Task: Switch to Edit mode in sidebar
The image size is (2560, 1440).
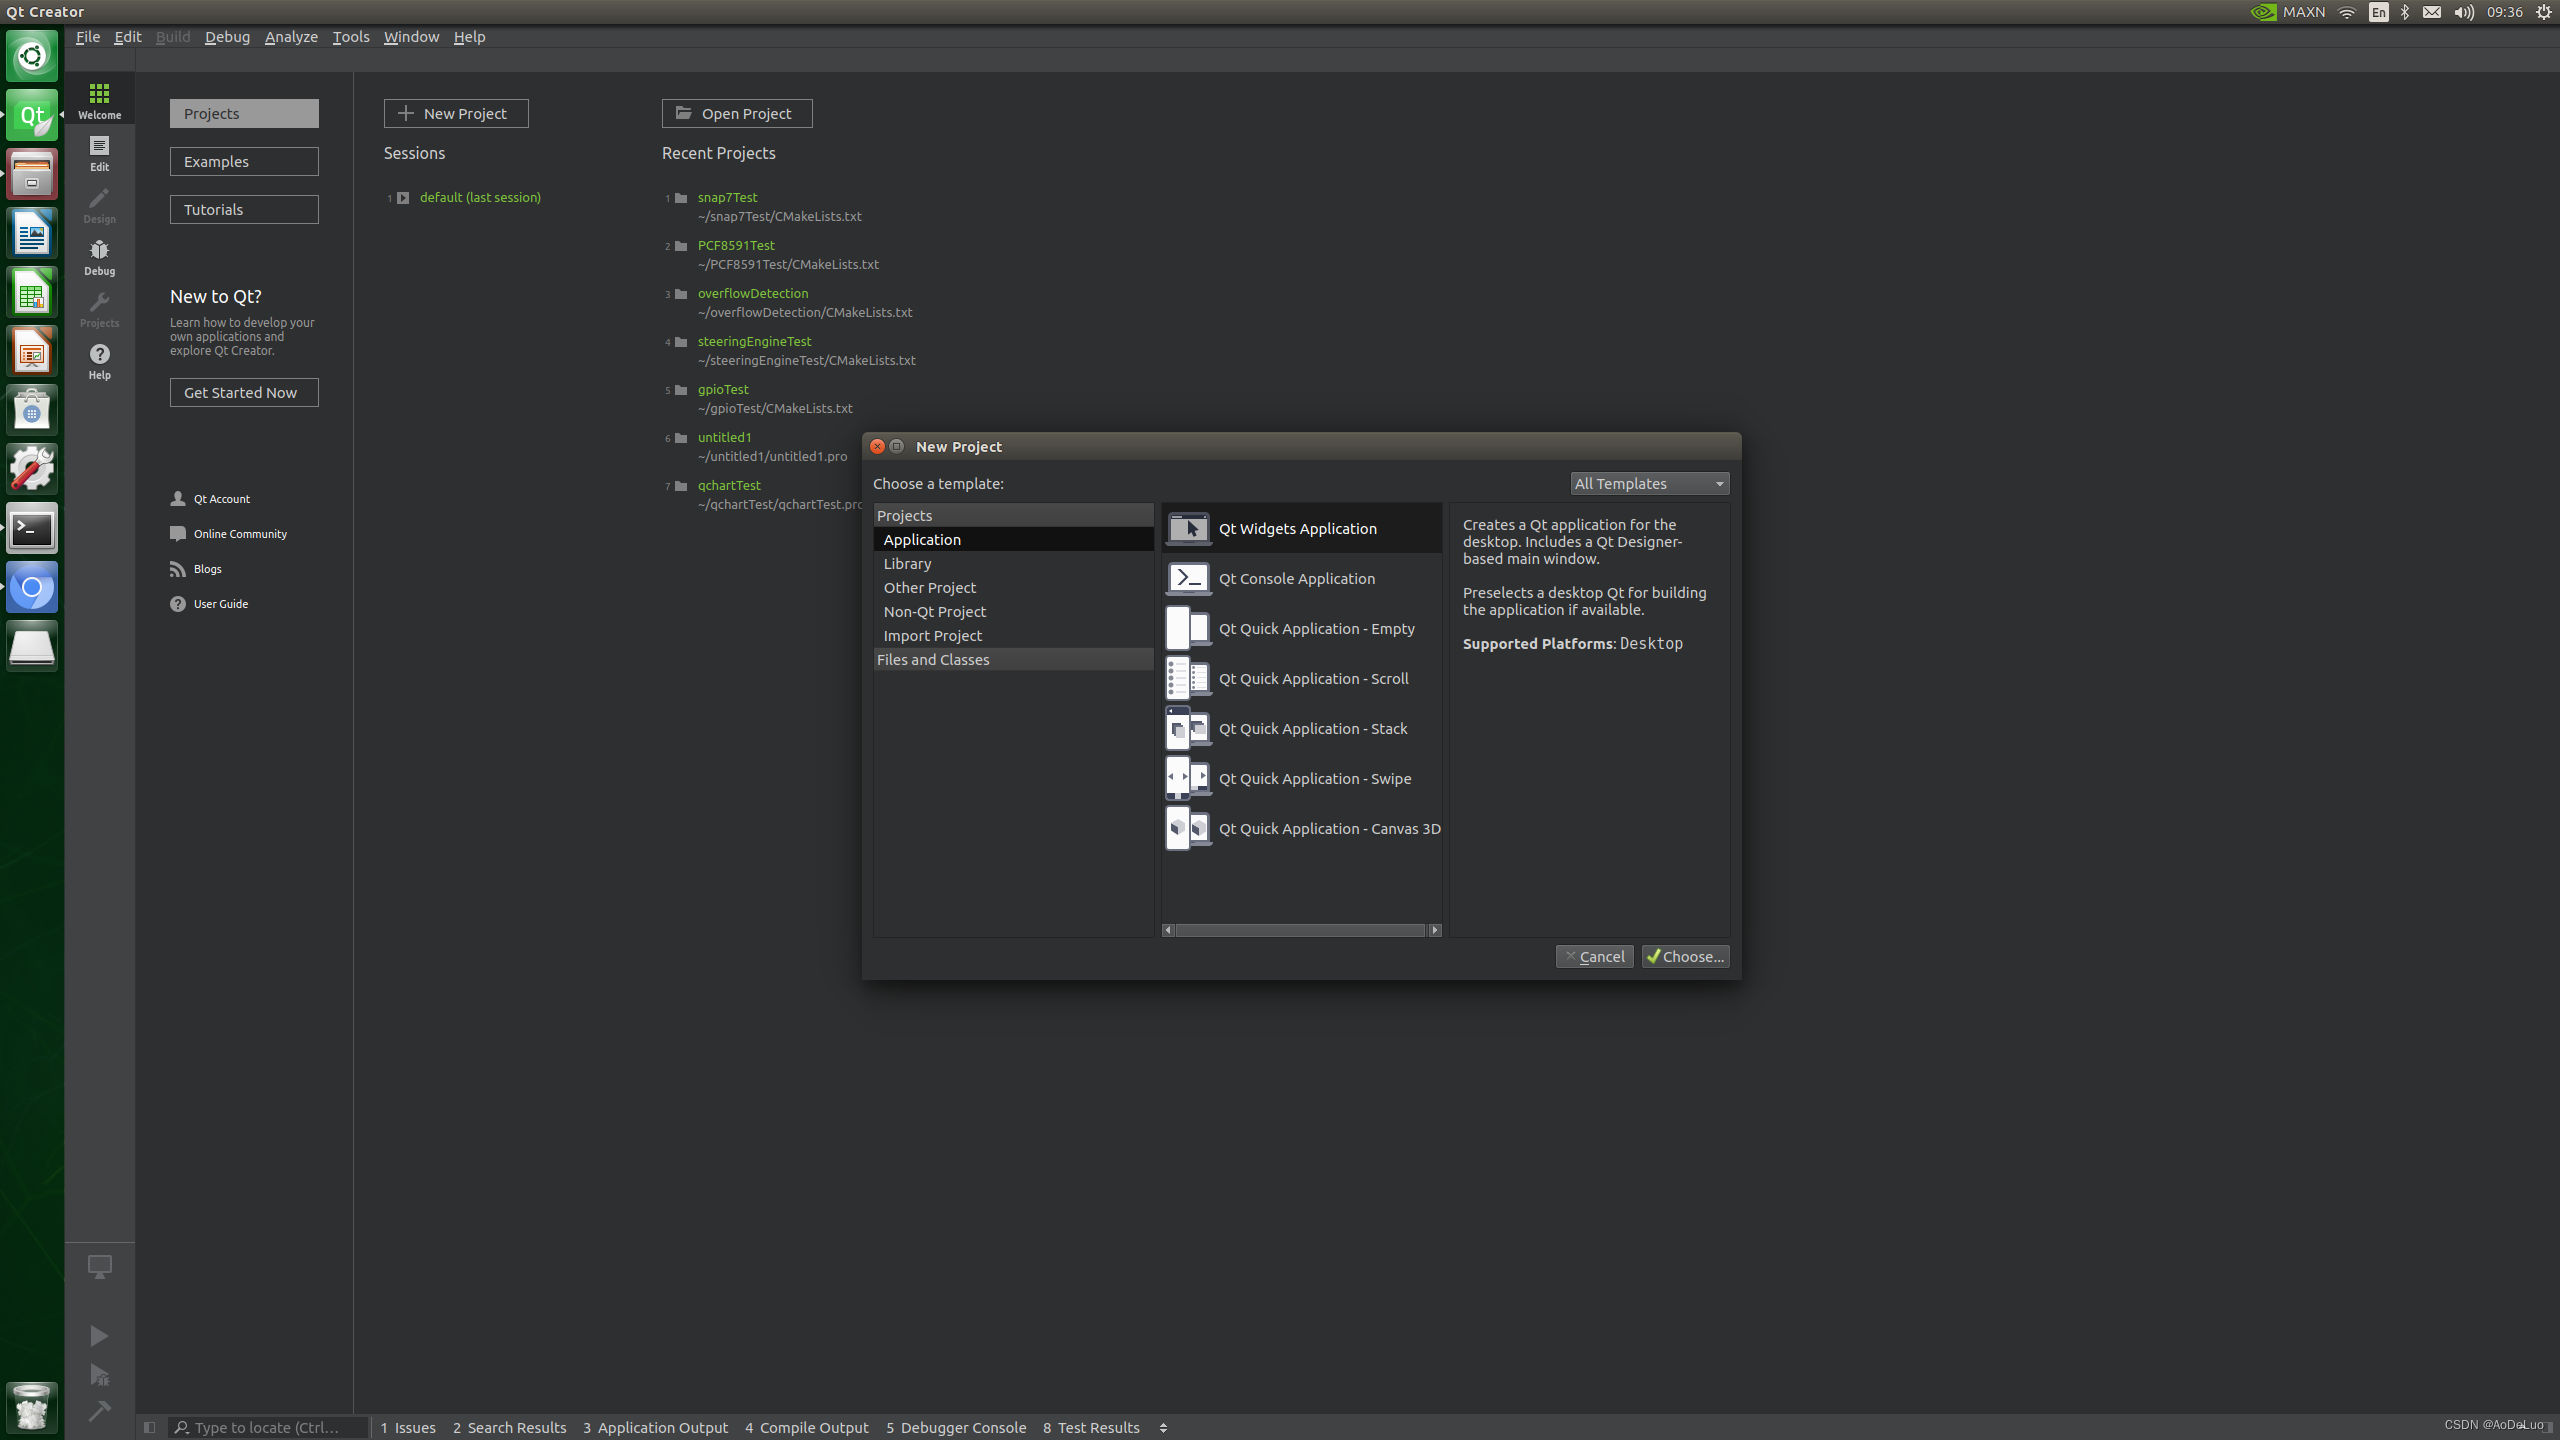Action: (99, 154)
